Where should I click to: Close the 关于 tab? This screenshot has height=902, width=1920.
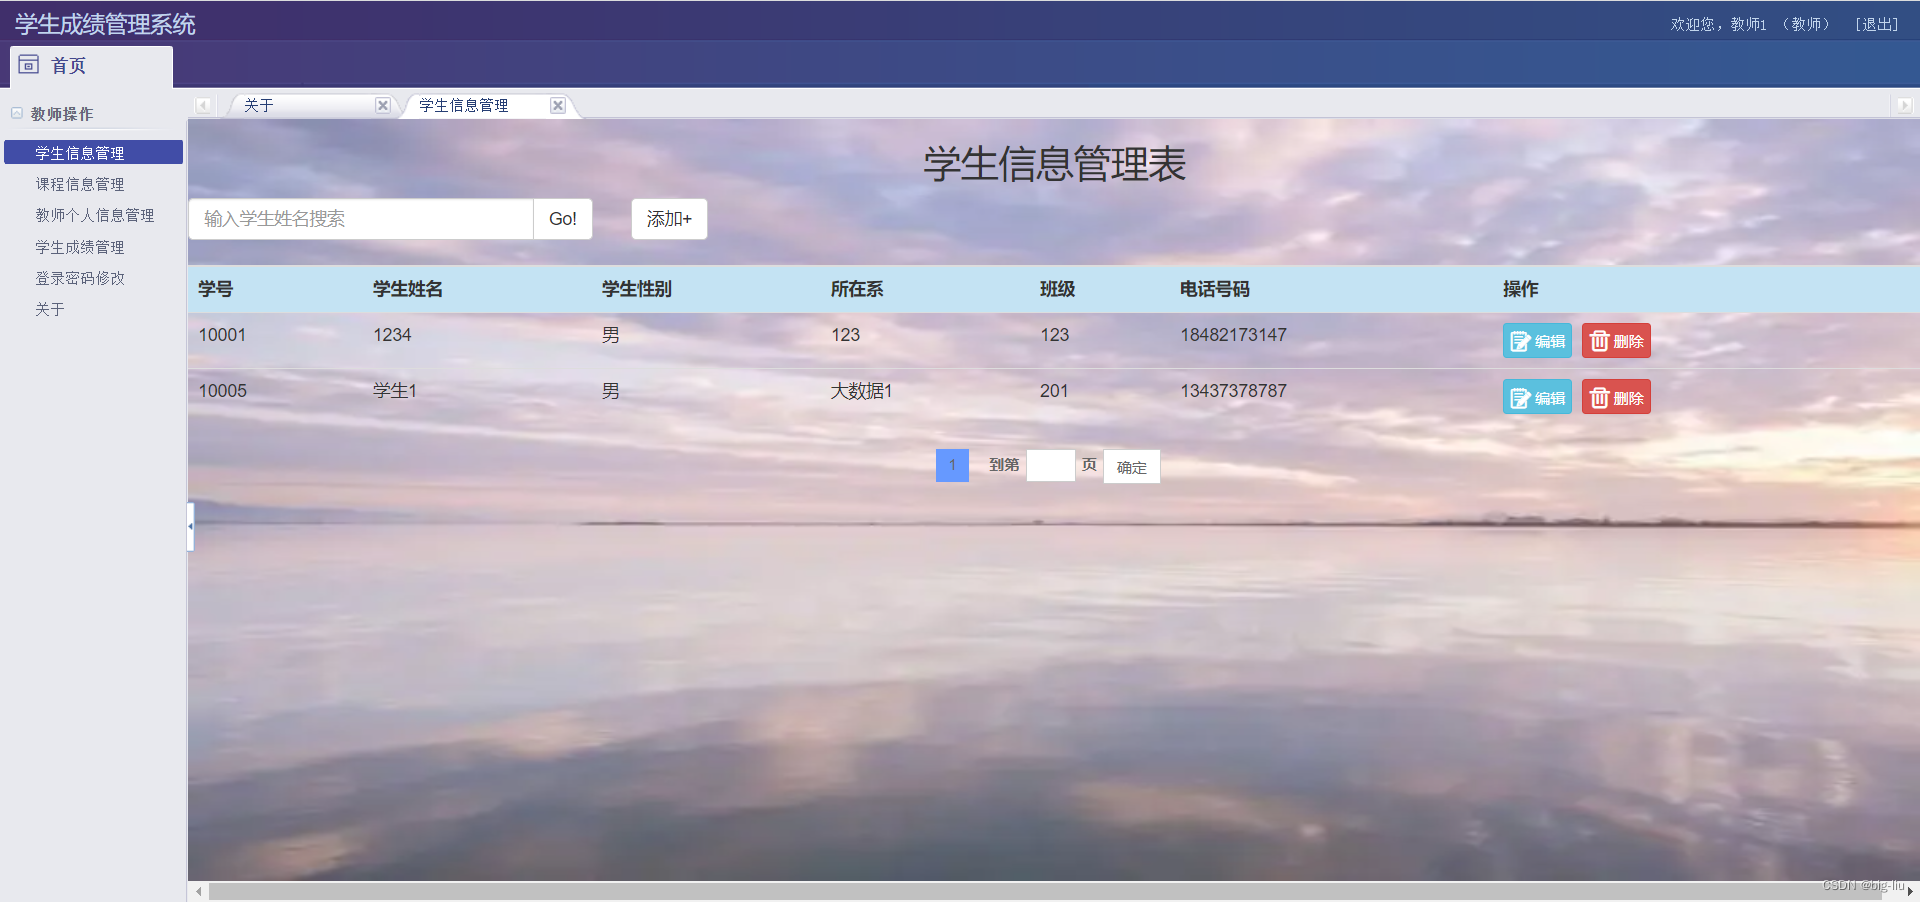(x=382, y=105)
